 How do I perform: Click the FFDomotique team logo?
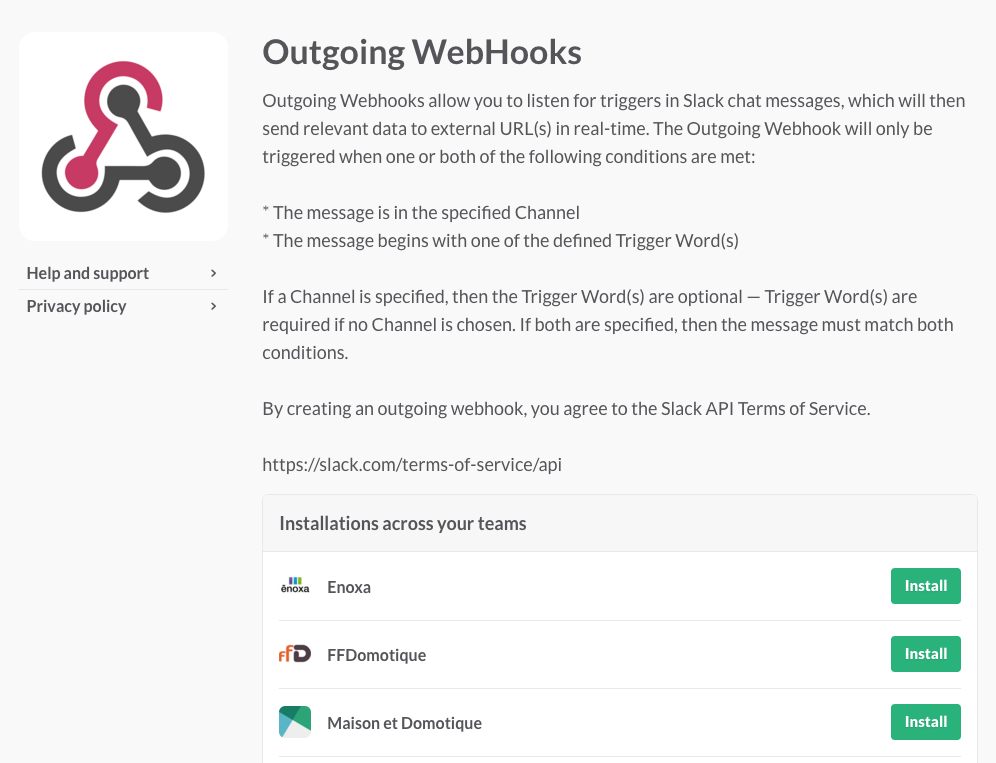(x=295, y=654)
